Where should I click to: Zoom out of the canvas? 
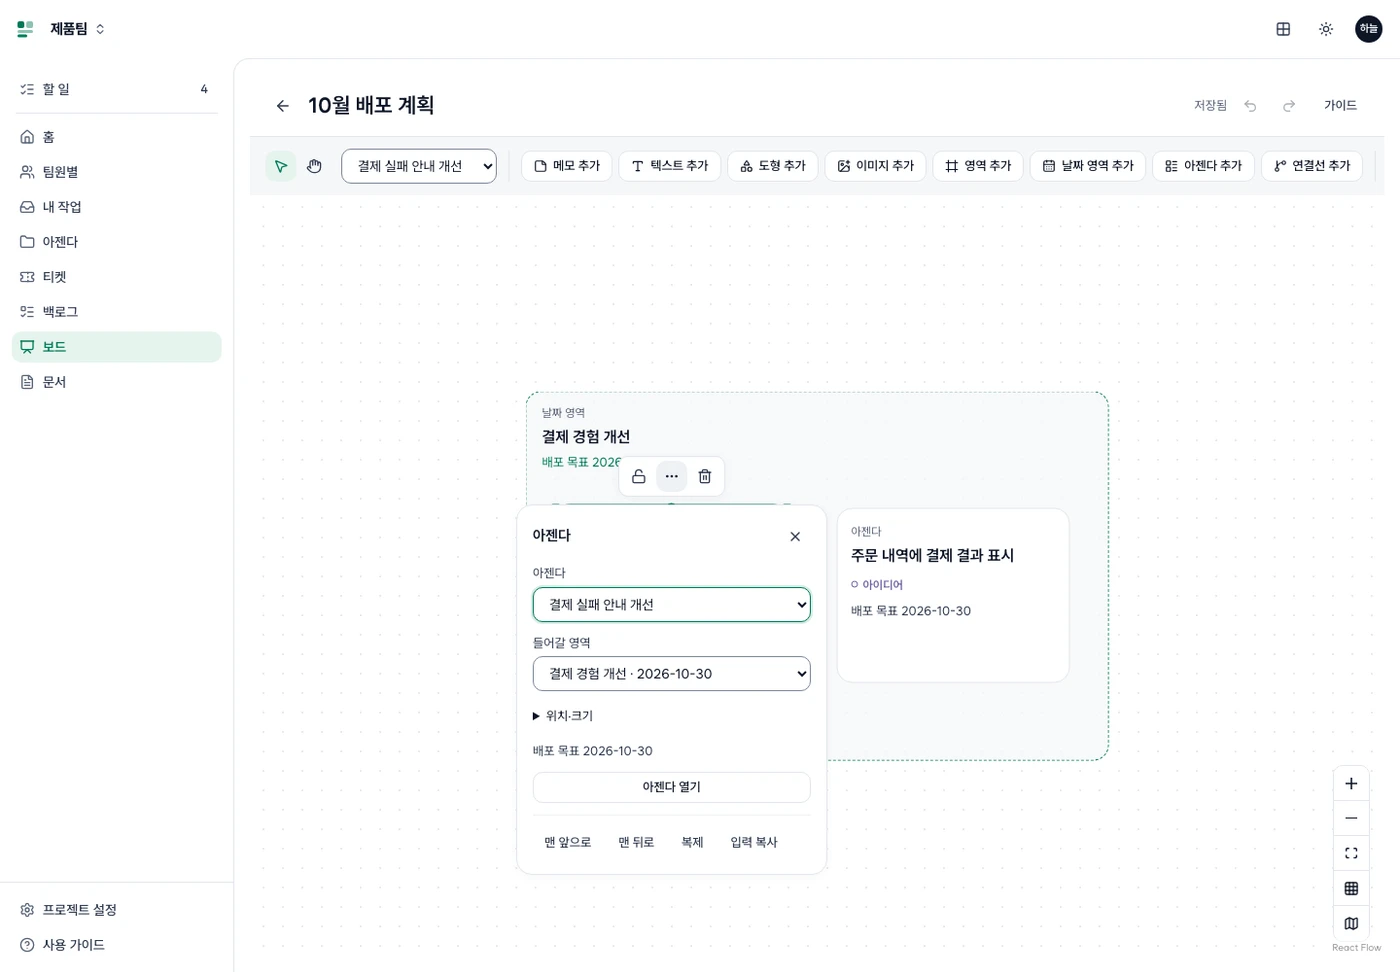coord(1351,818)
